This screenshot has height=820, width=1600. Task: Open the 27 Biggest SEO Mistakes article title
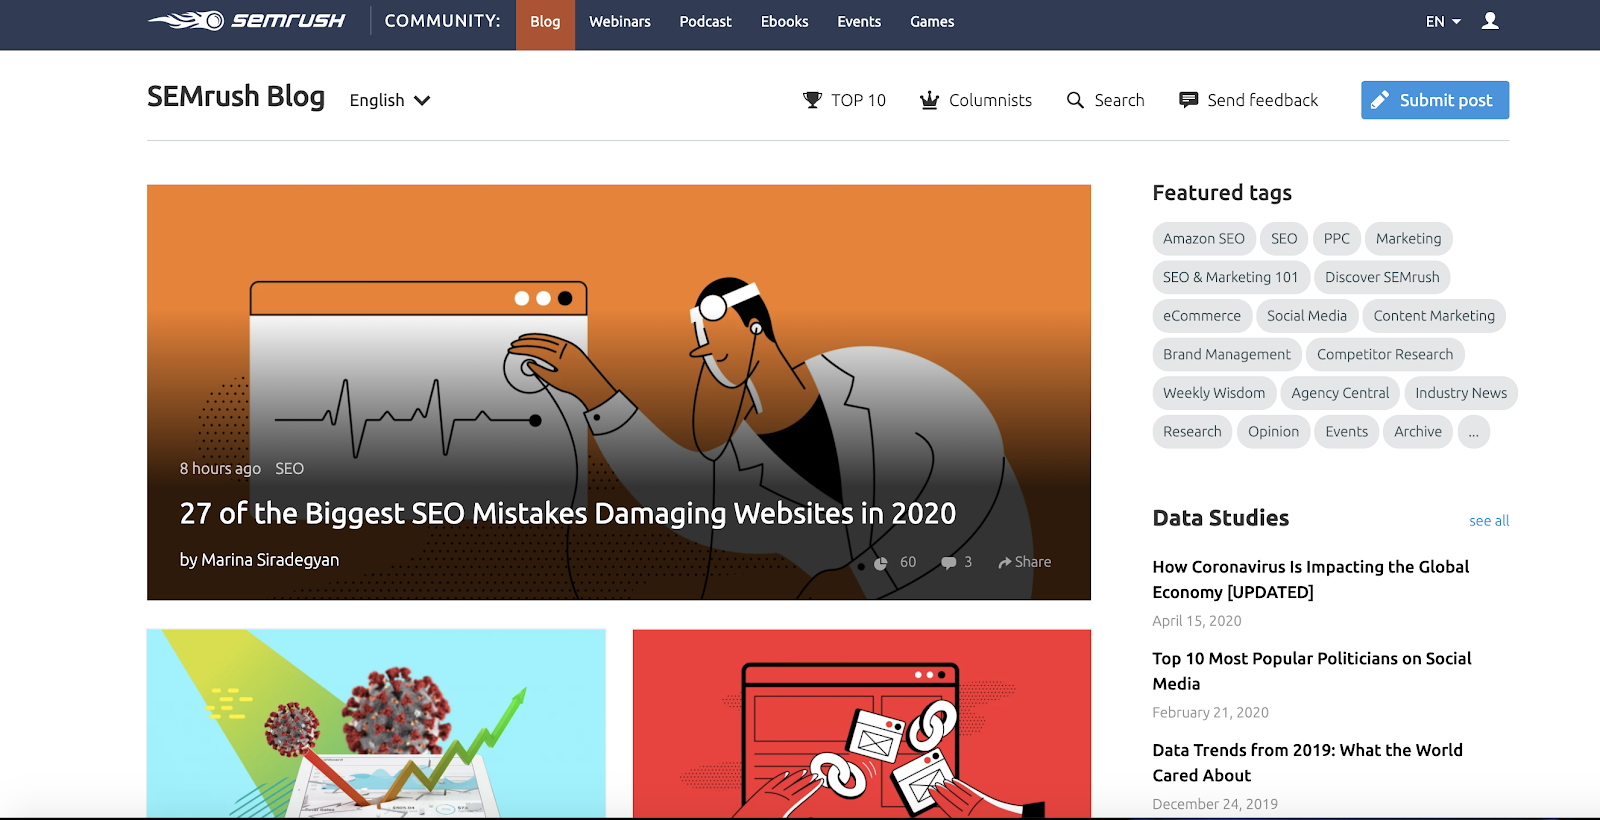(568, 513)
